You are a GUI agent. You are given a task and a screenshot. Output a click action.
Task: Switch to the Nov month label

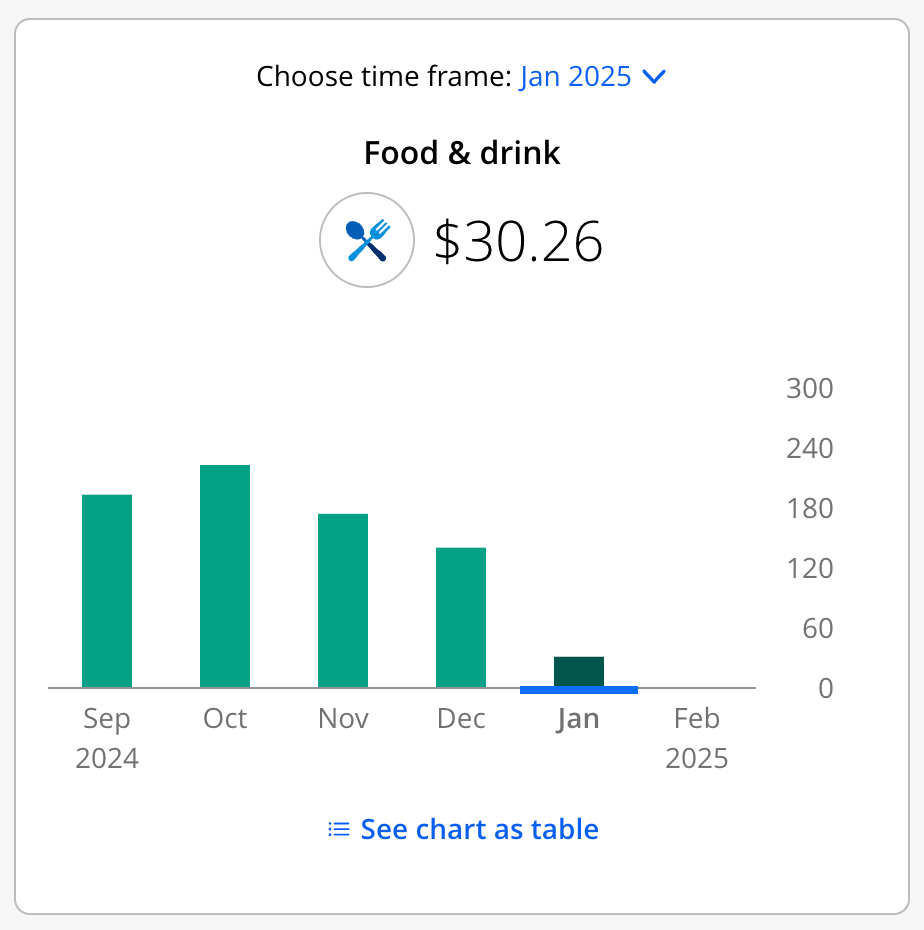pyautogui.click(x=343, y=719)
